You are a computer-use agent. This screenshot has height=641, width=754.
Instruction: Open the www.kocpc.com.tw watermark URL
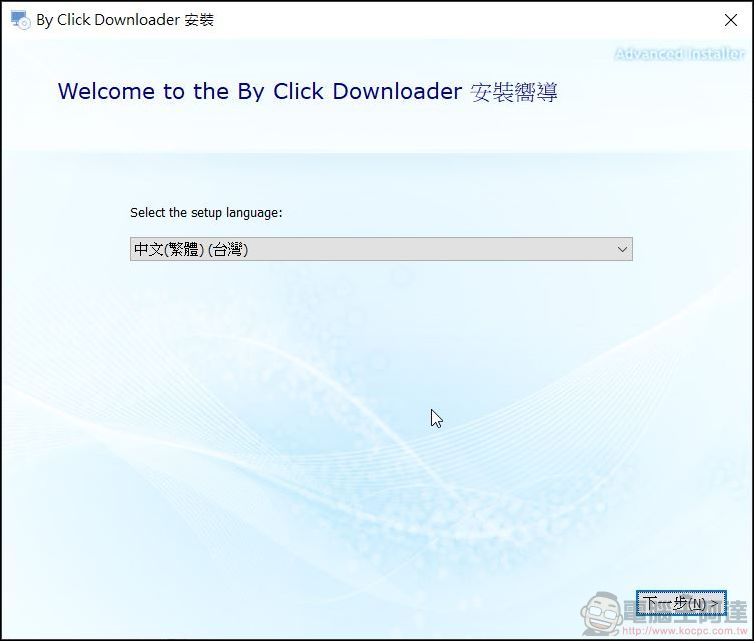pyautogui.click(x=685, y=631)
